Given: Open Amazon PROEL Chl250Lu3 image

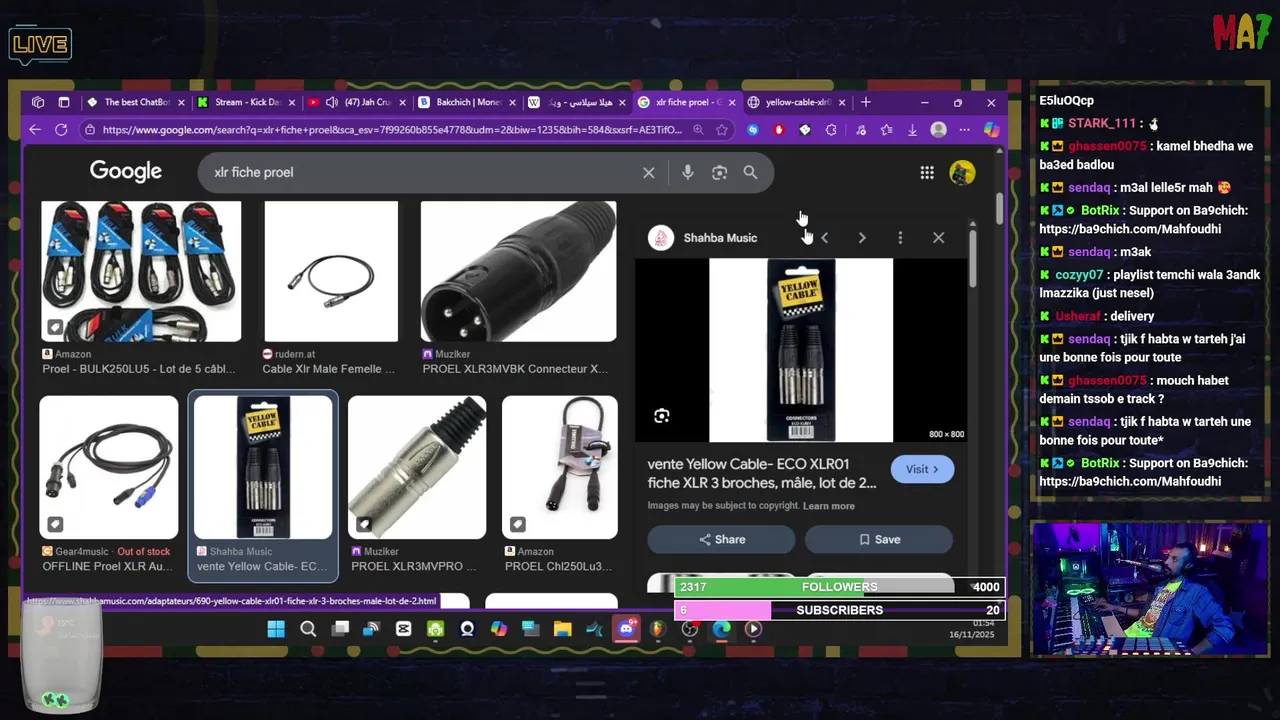Looking at the screenshot, I should tap(560, 467).
